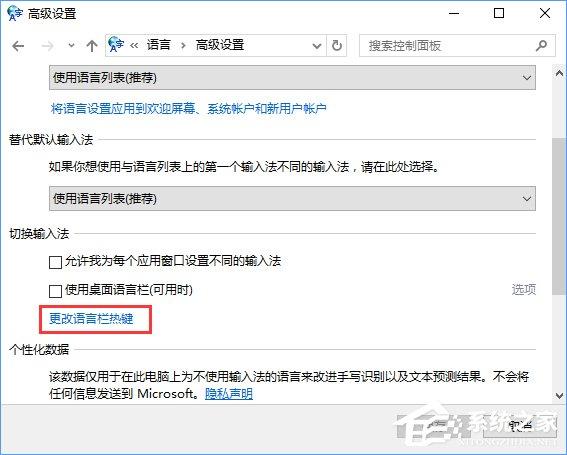Viewport: 567px width, 455px height.
Task: Open recent locations dropdown chevron
Action: [72, 46]
